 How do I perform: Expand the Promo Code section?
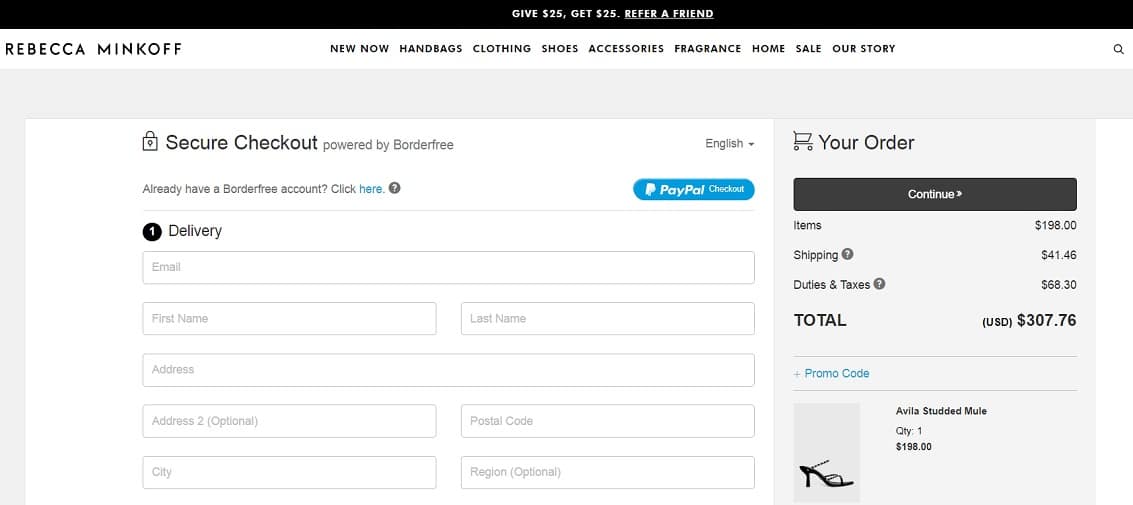pos(832,374)
